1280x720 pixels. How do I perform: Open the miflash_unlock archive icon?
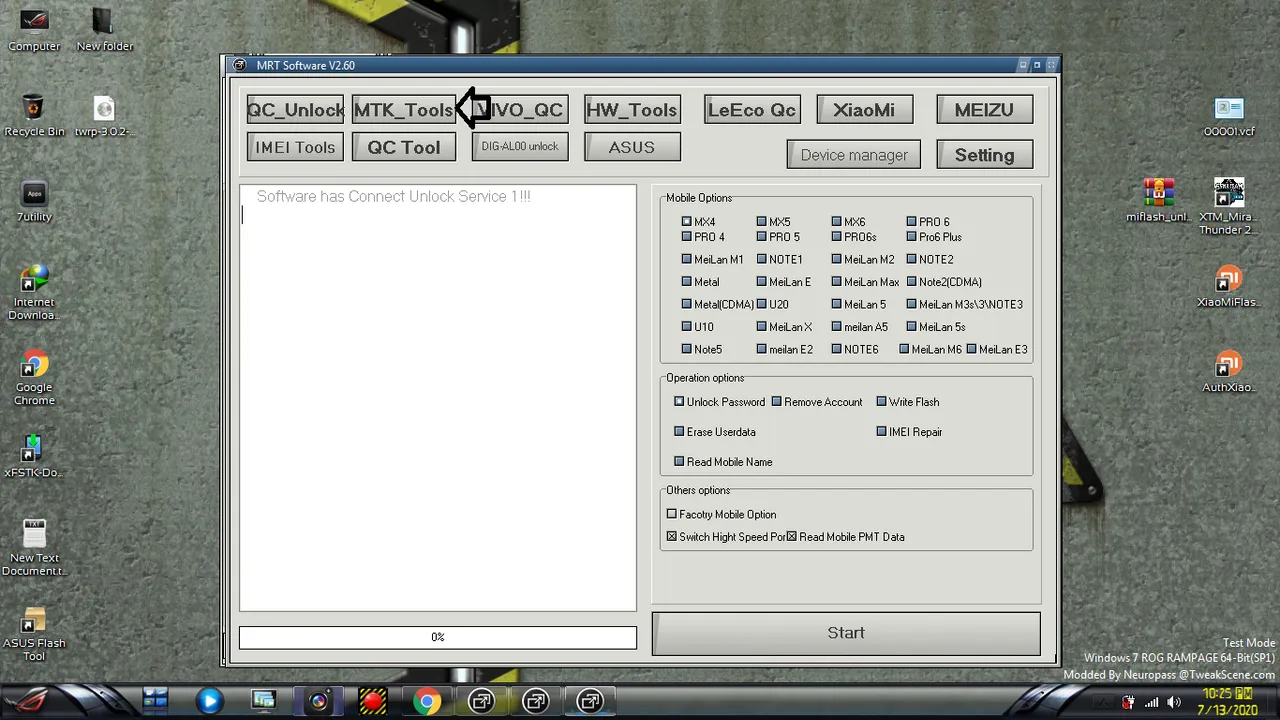point(1159,200)
